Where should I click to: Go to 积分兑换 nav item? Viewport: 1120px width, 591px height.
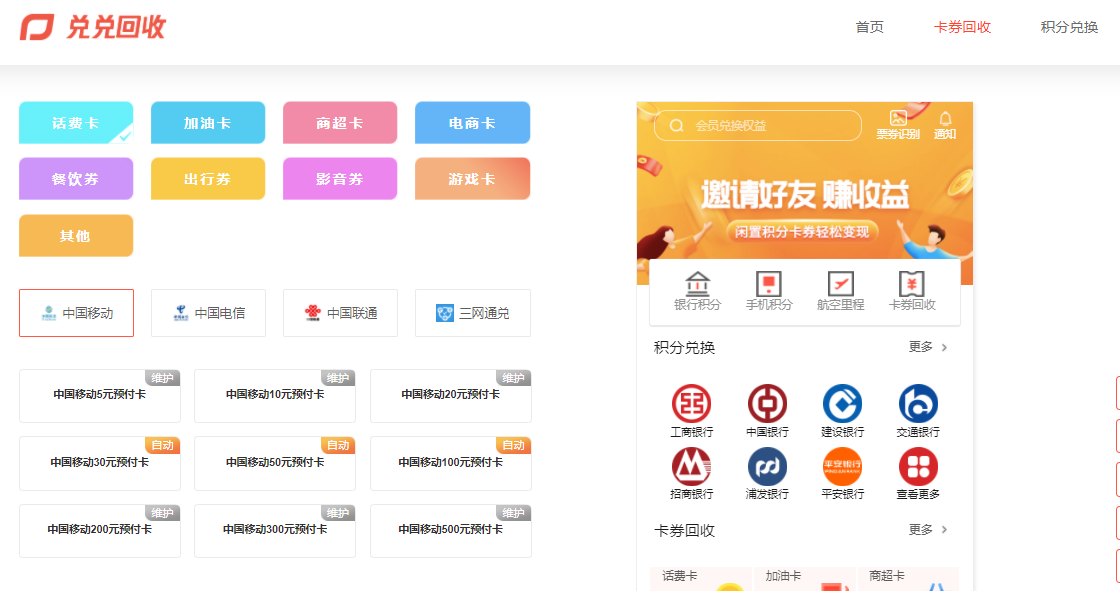(1069, 27)
